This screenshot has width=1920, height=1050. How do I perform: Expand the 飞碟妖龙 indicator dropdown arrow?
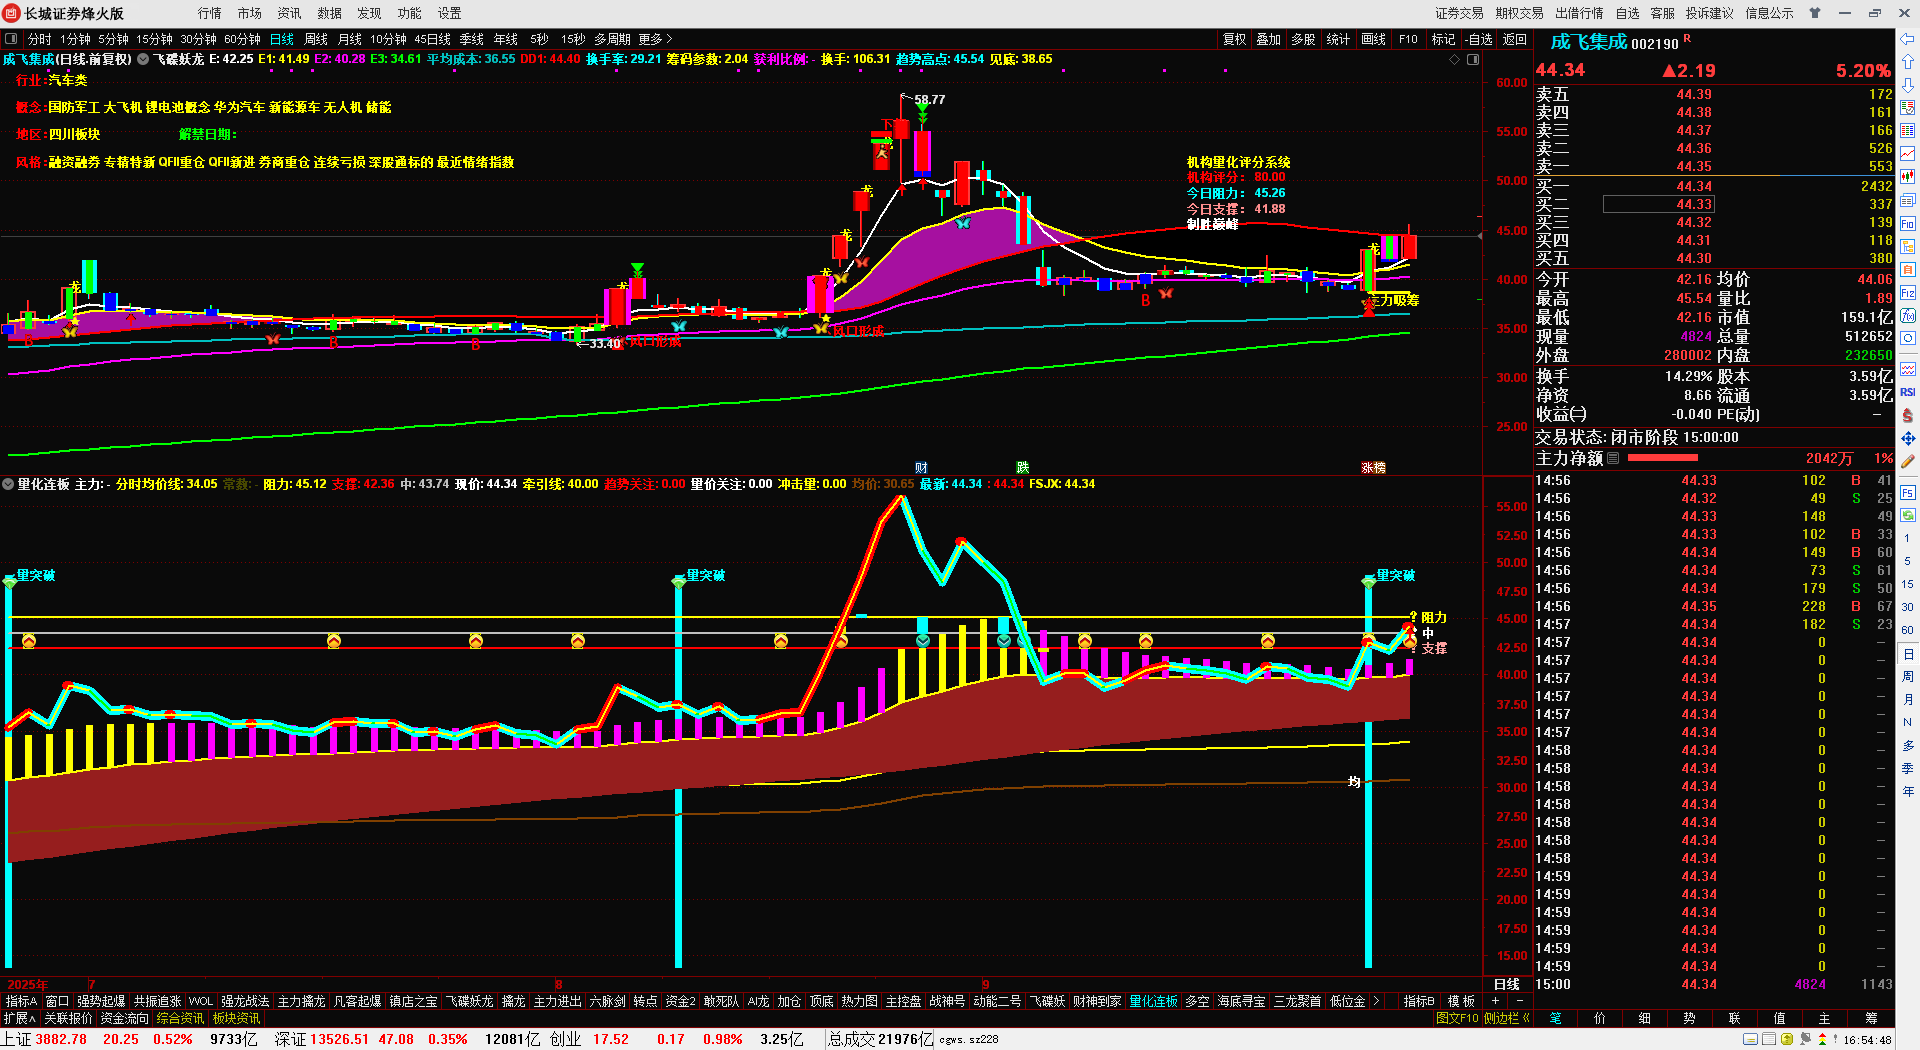(143, 59)
